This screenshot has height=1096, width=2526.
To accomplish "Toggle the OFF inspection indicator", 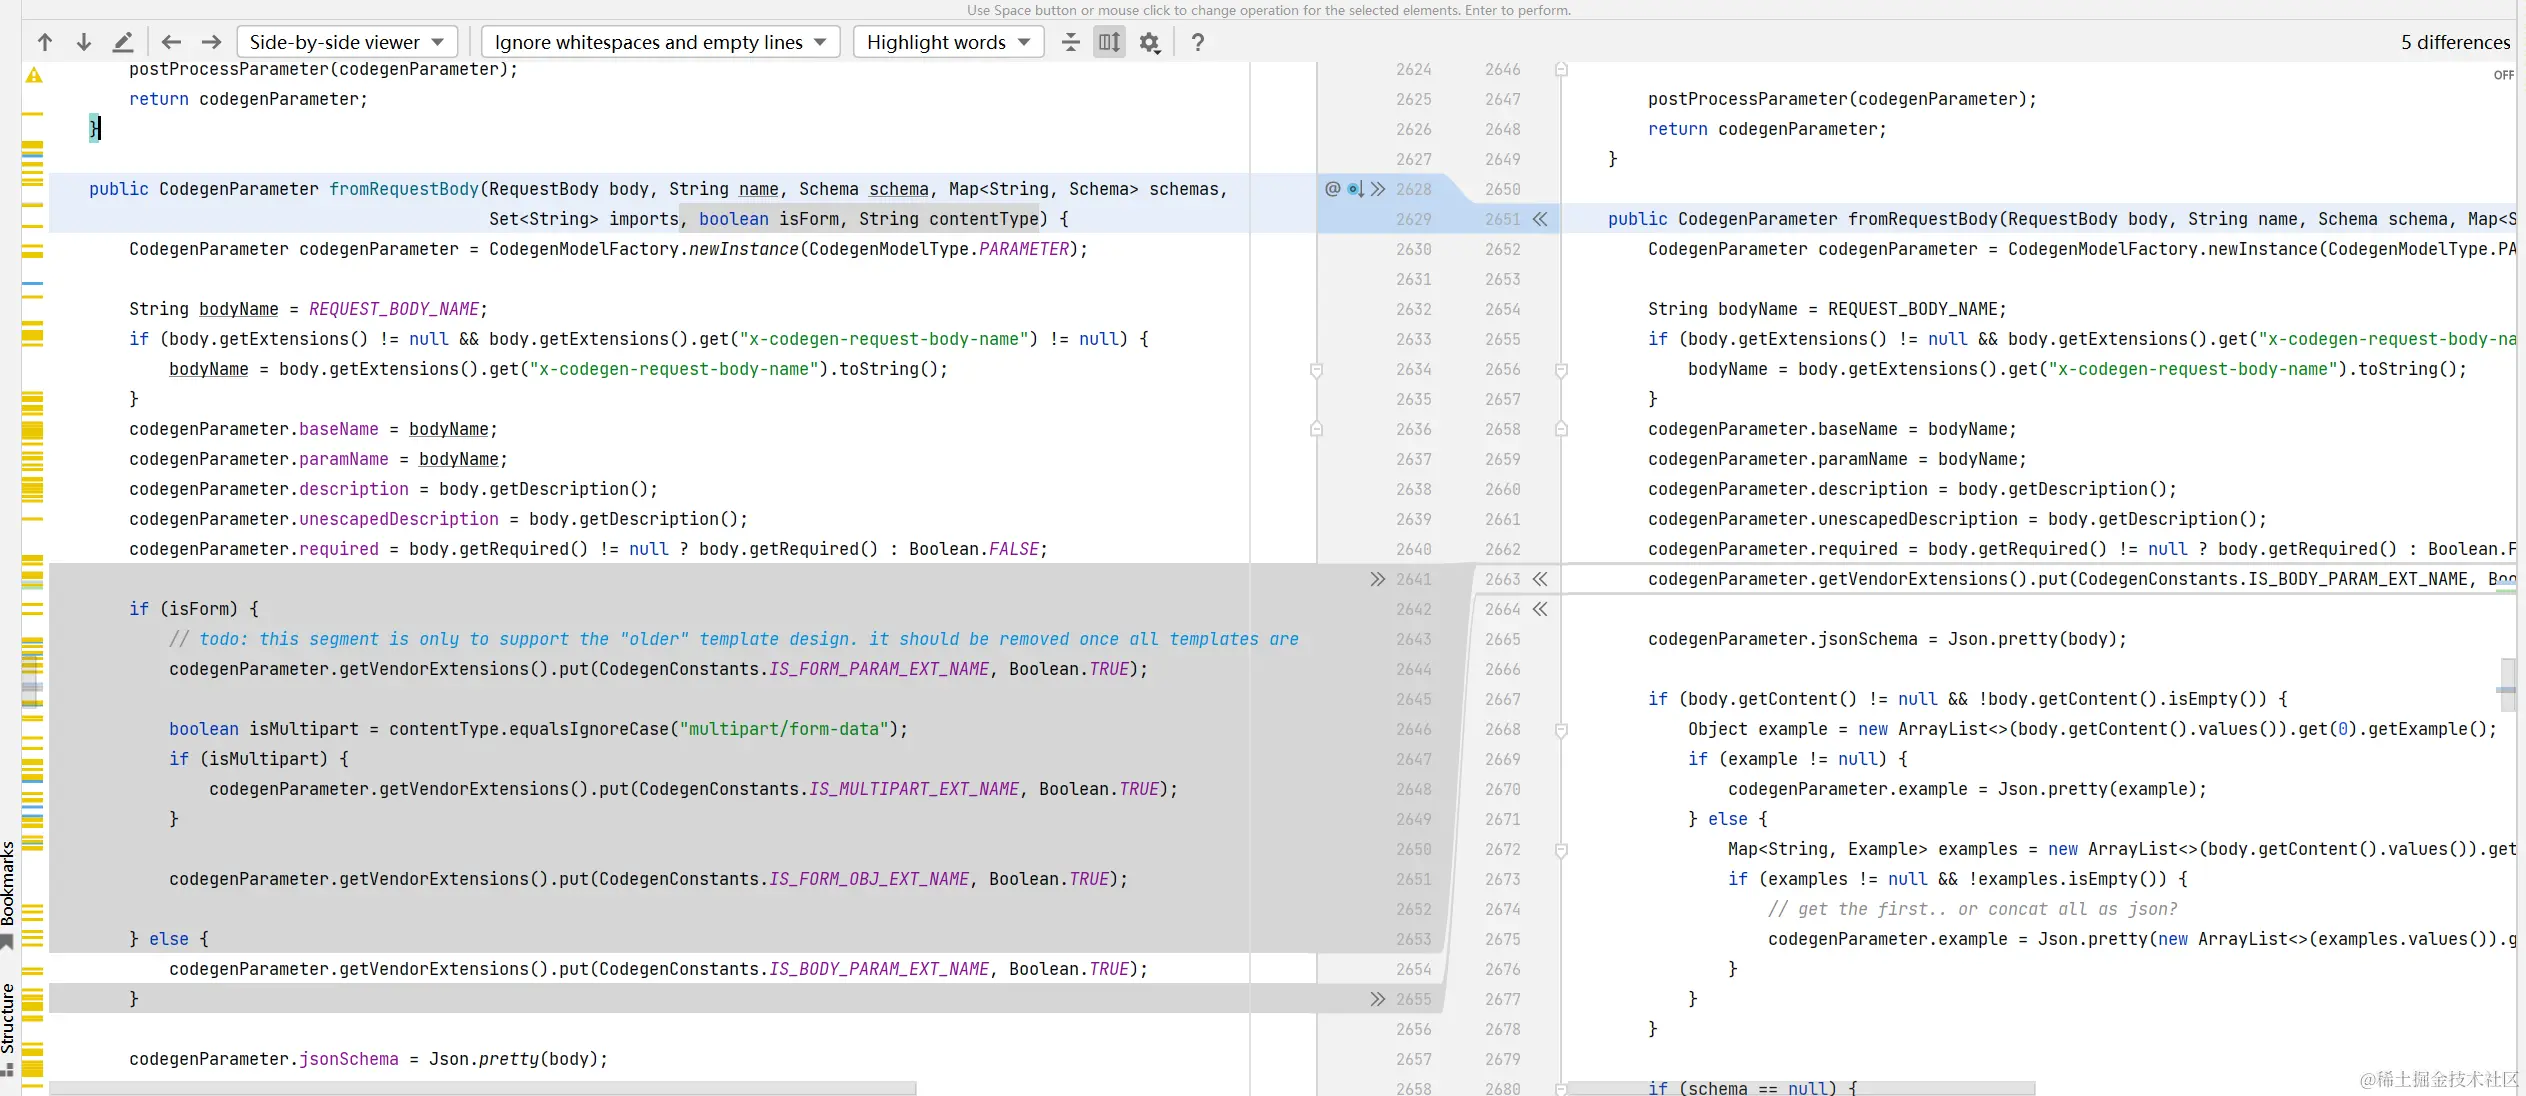I will click(x=2502, y=75).
